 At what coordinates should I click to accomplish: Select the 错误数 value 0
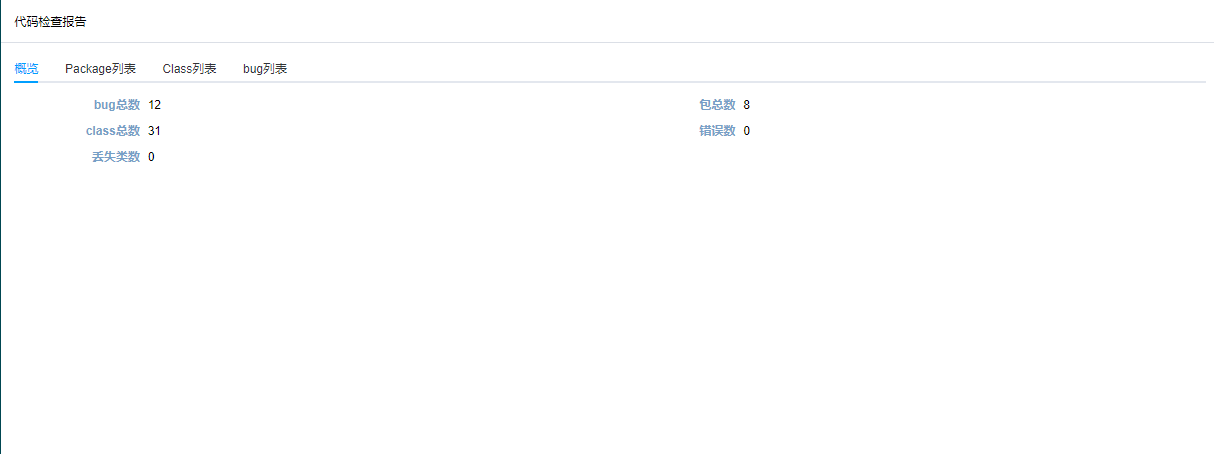(747, 131)
